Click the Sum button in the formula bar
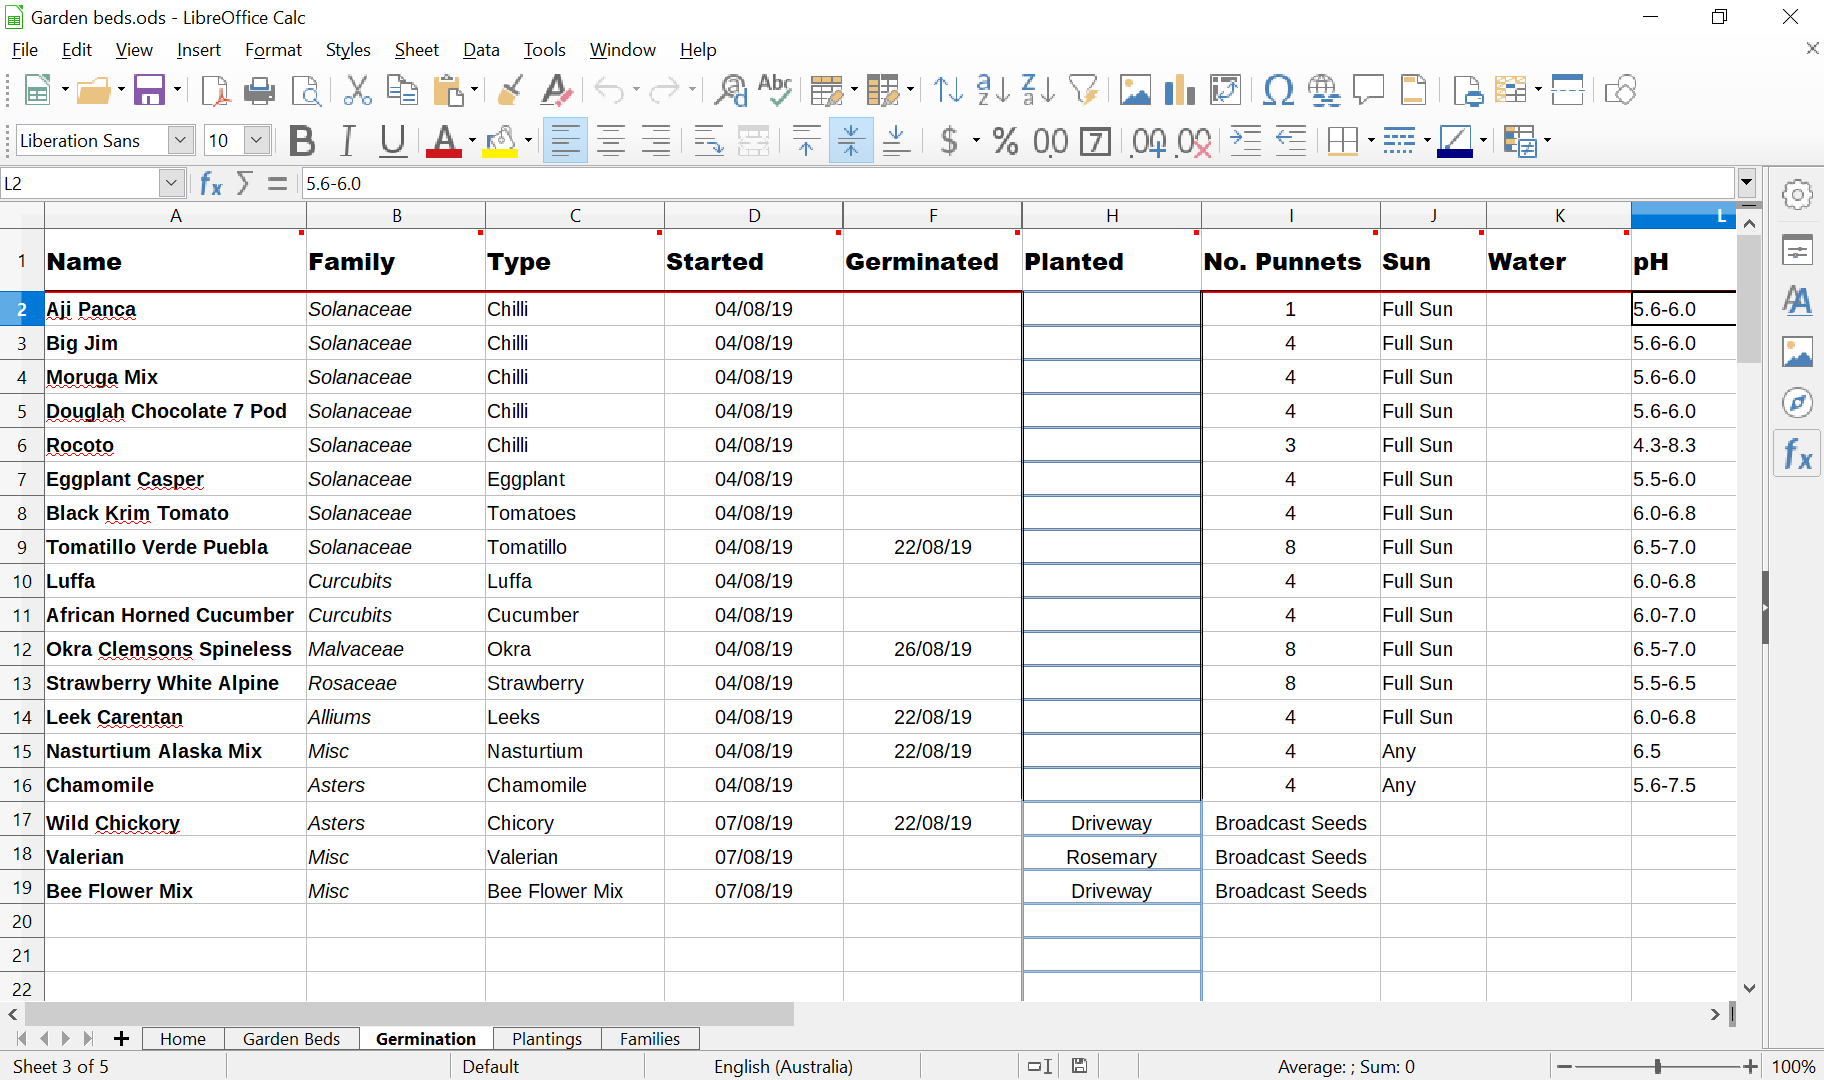 [243, 183]
